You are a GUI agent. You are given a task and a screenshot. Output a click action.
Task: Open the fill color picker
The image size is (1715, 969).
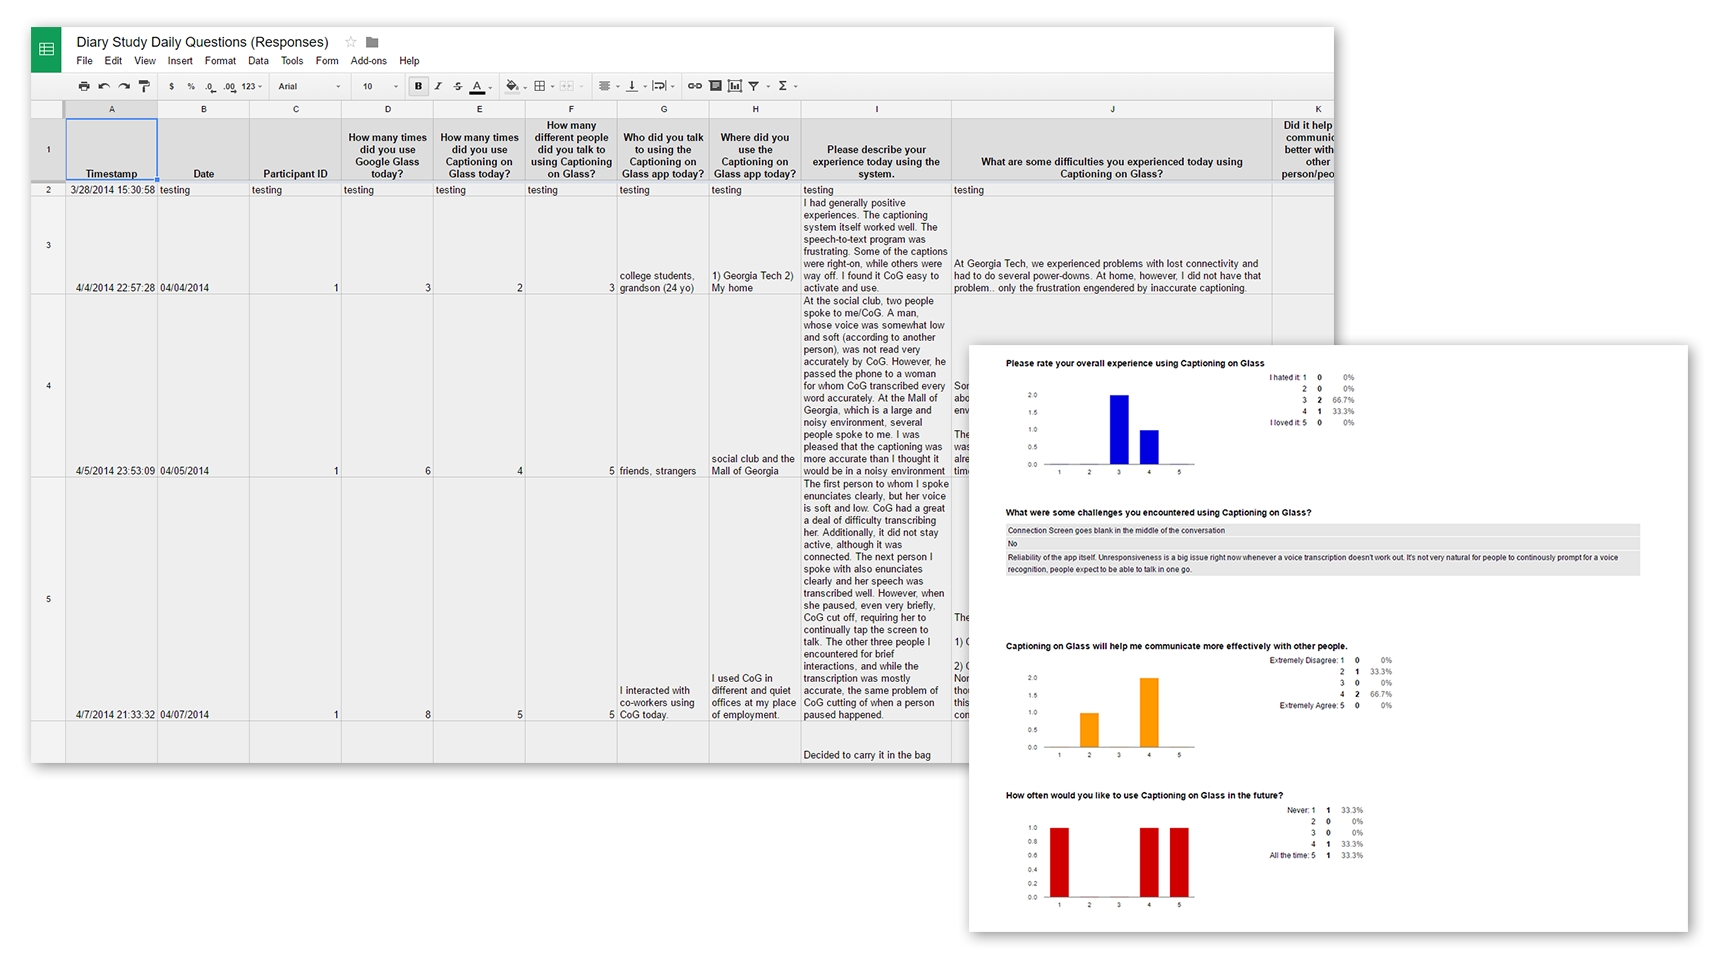515,86
